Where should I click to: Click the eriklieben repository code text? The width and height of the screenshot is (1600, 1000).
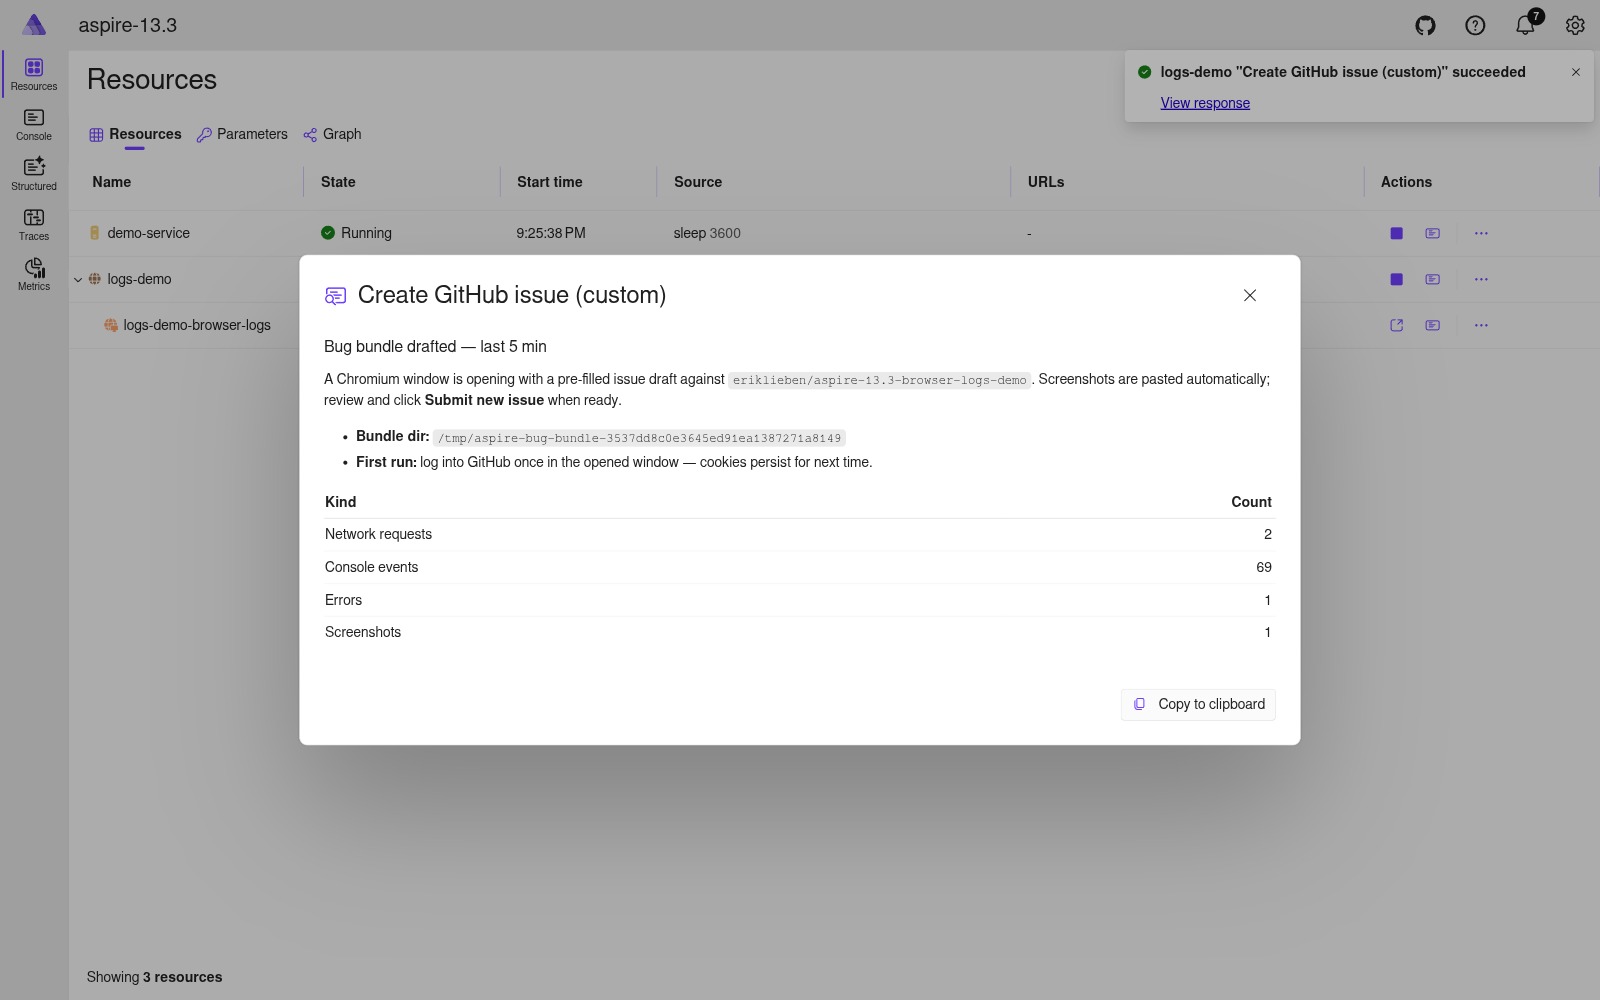pos(879,380)
